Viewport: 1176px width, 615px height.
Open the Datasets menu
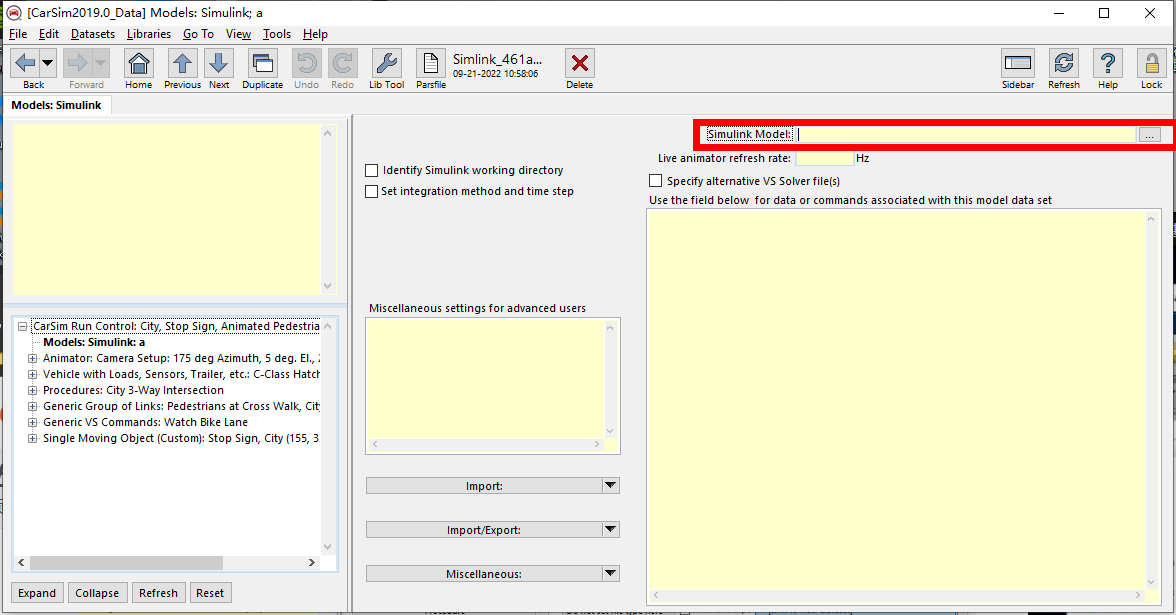93,34
